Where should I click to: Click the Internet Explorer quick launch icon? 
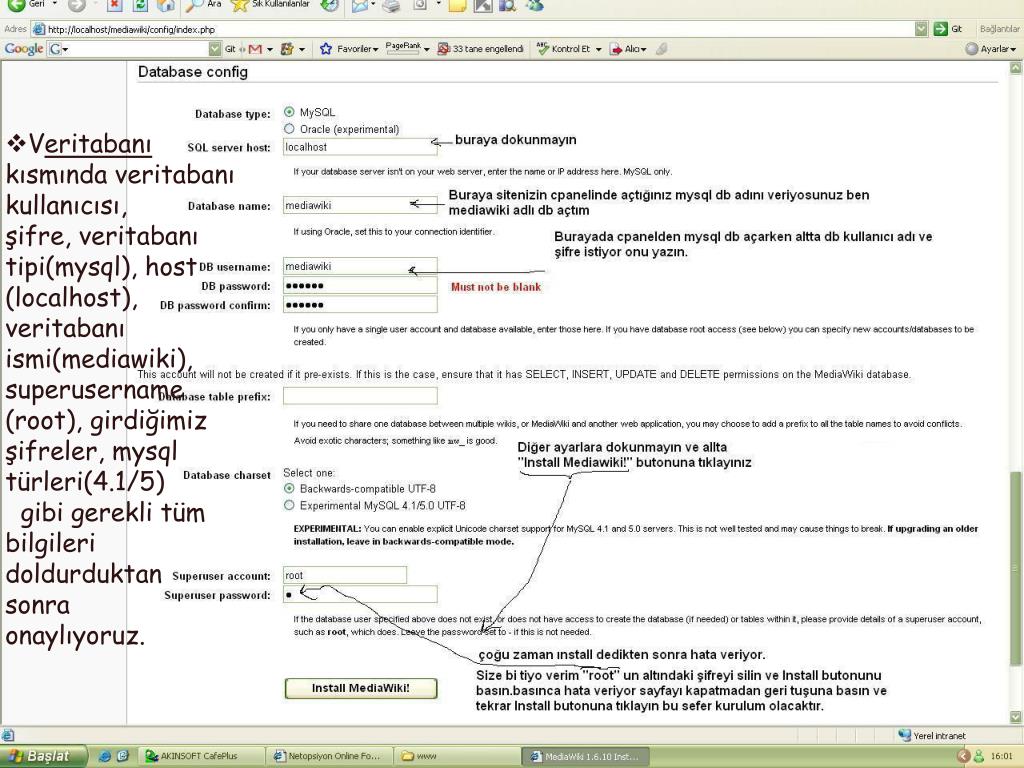tap(104, 756)
